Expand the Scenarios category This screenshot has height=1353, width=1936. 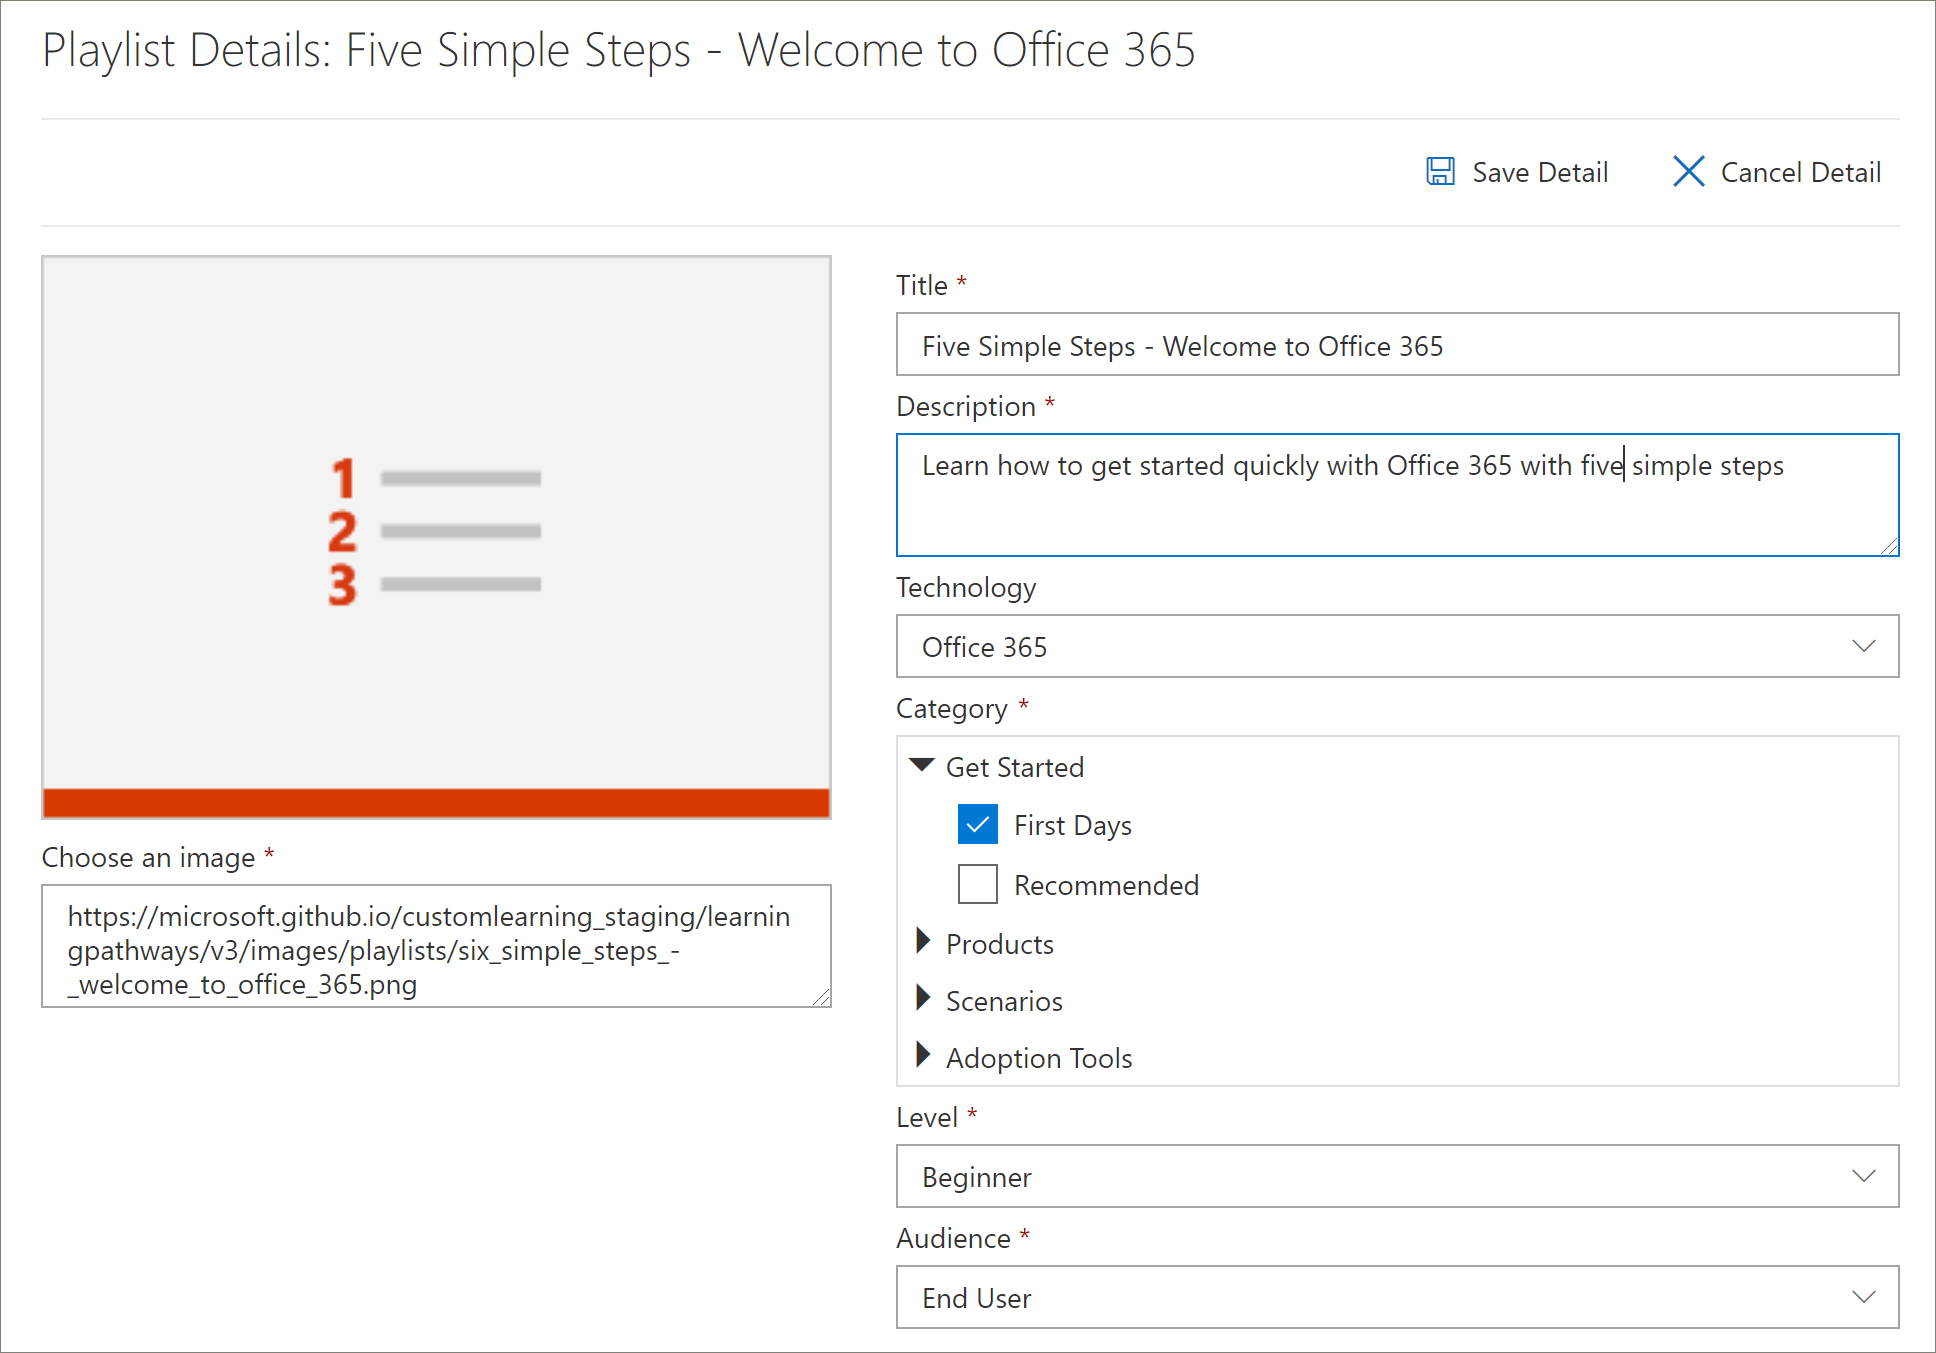923,999
